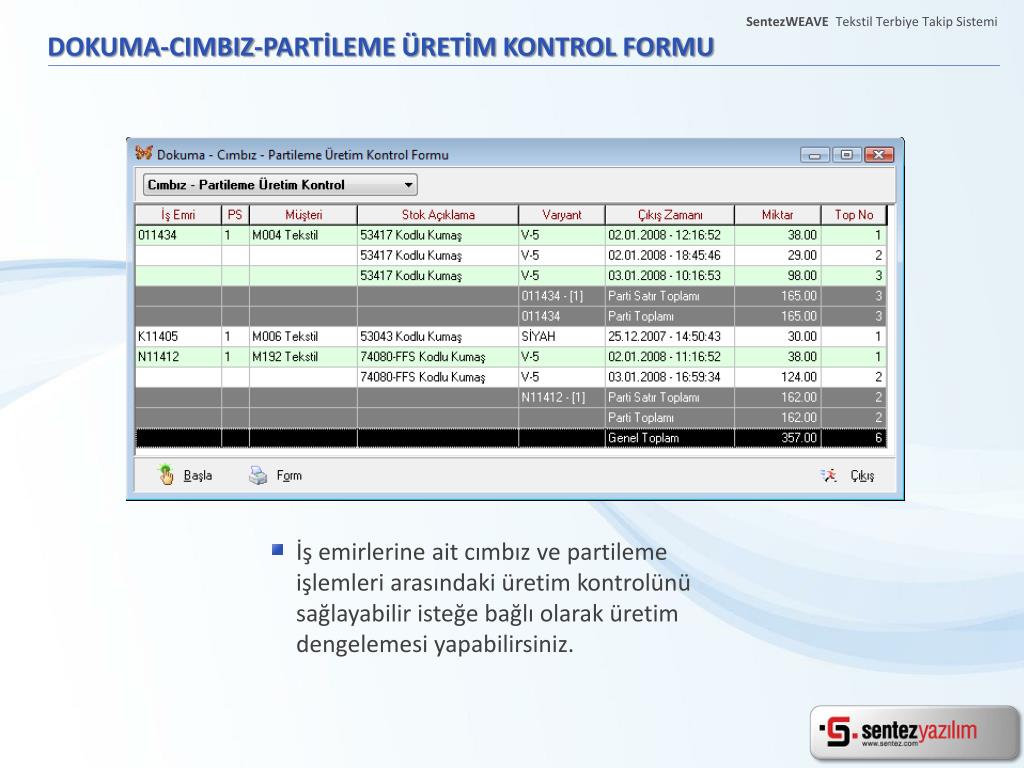Maximize the Üretim Kontrol Formu window
The width and height of the screenshot is (1024, 768).
tap(846, 155)
